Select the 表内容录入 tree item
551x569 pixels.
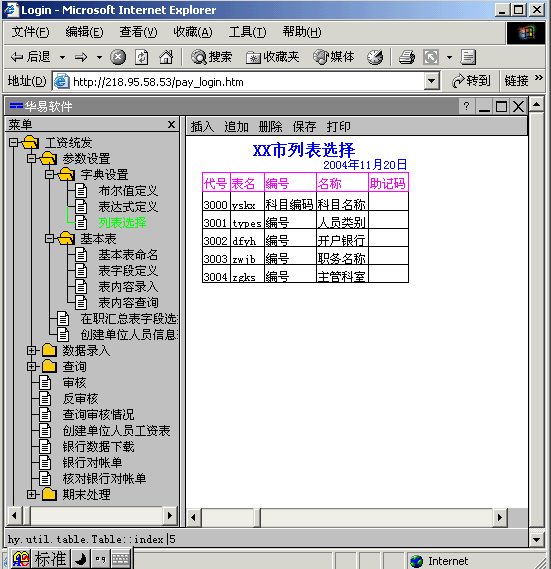[128, 287]
